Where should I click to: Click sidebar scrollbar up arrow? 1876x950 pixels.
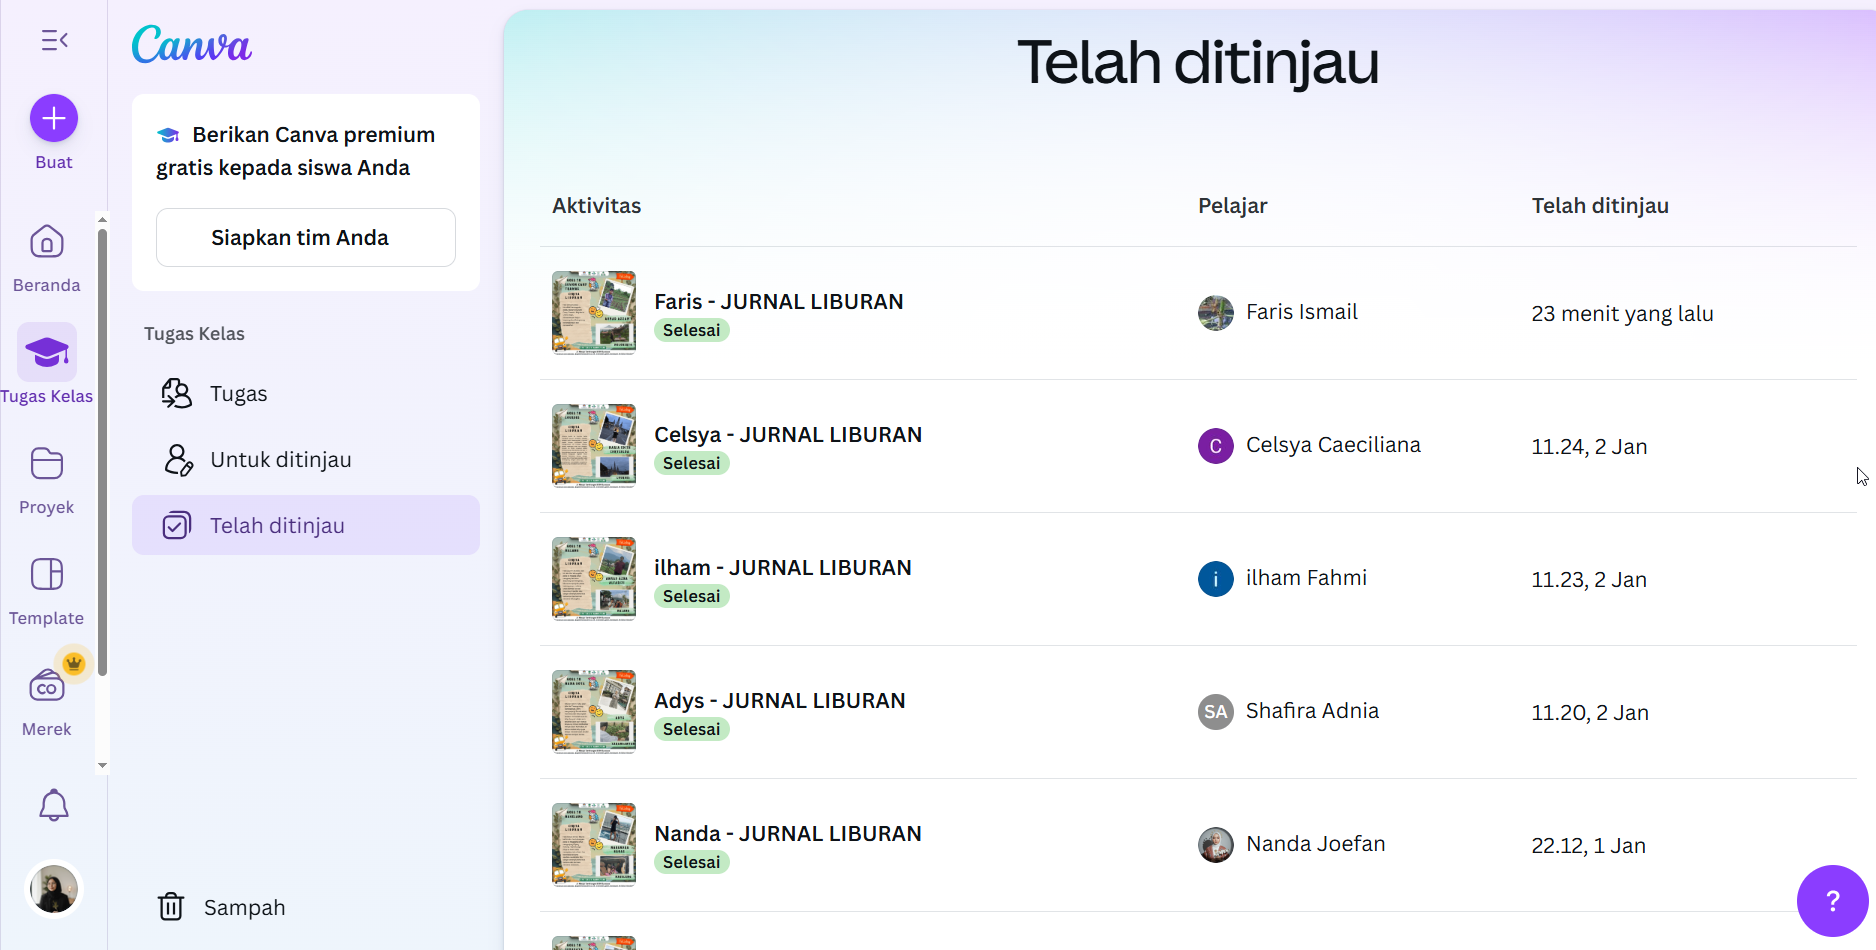102,219
